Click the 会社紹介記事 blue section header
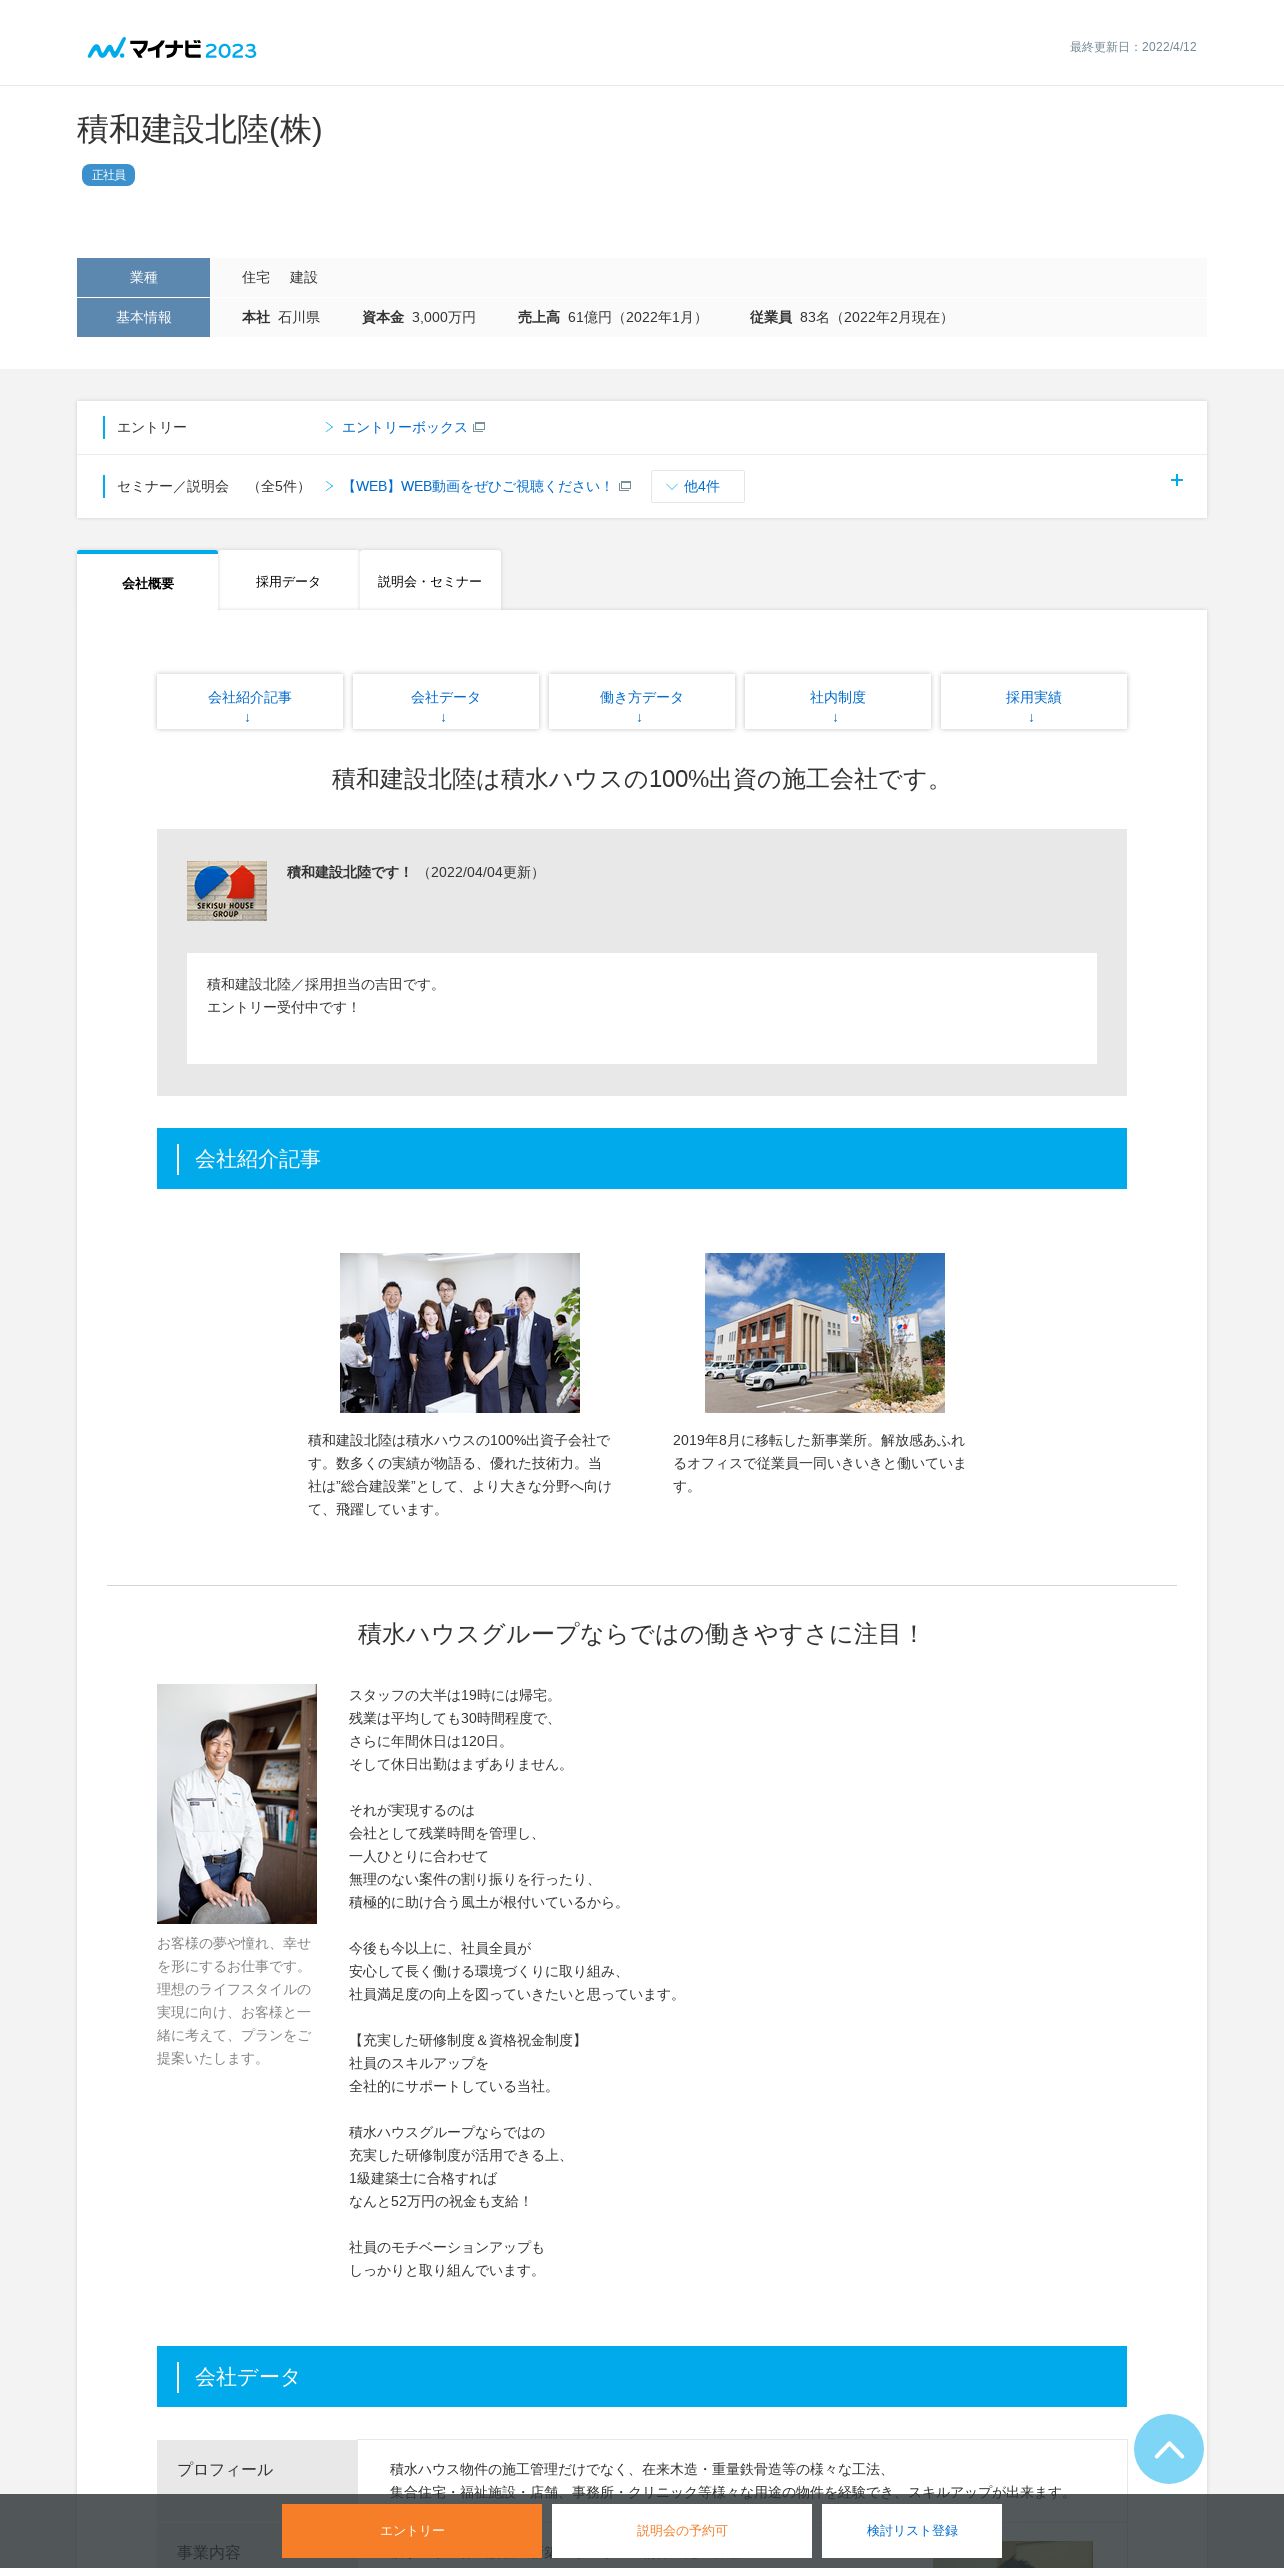This screenshot has height=2568, width=1284. (x=642, y=1158)
